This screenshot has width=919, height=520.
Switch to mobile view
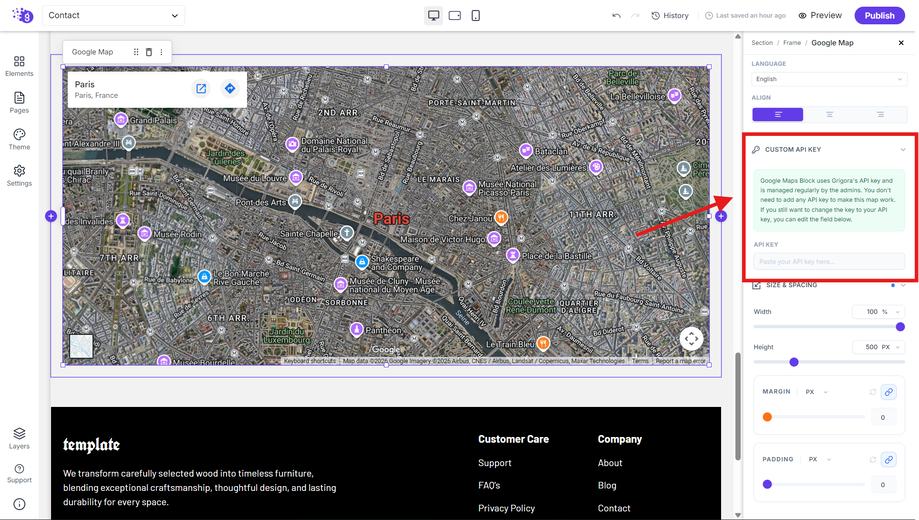click(x=476, y=15)
